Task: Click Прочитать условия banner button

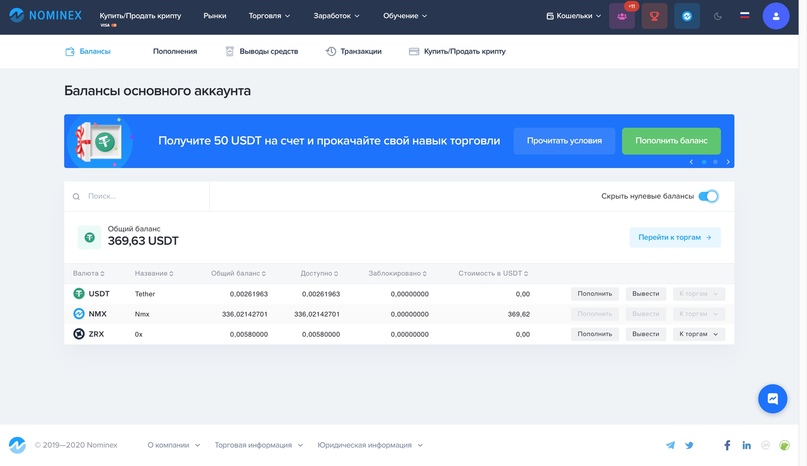Action: point(564,141)
